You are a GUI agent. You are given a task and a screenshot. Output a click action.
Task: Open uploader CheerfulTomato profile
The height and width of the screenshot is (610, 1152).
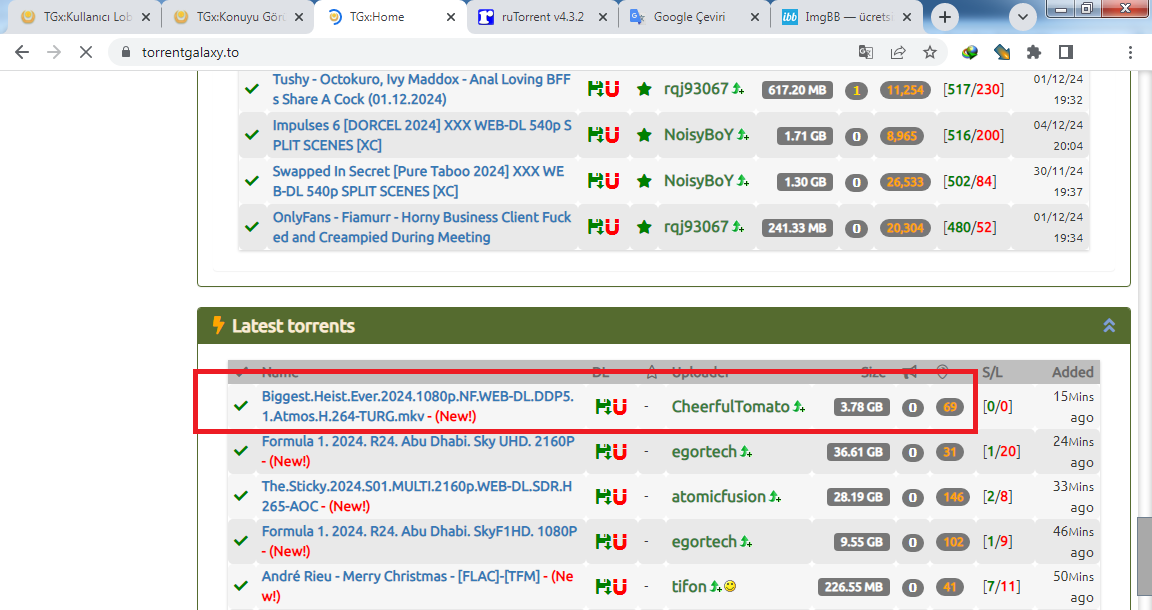tap(730, 406)
